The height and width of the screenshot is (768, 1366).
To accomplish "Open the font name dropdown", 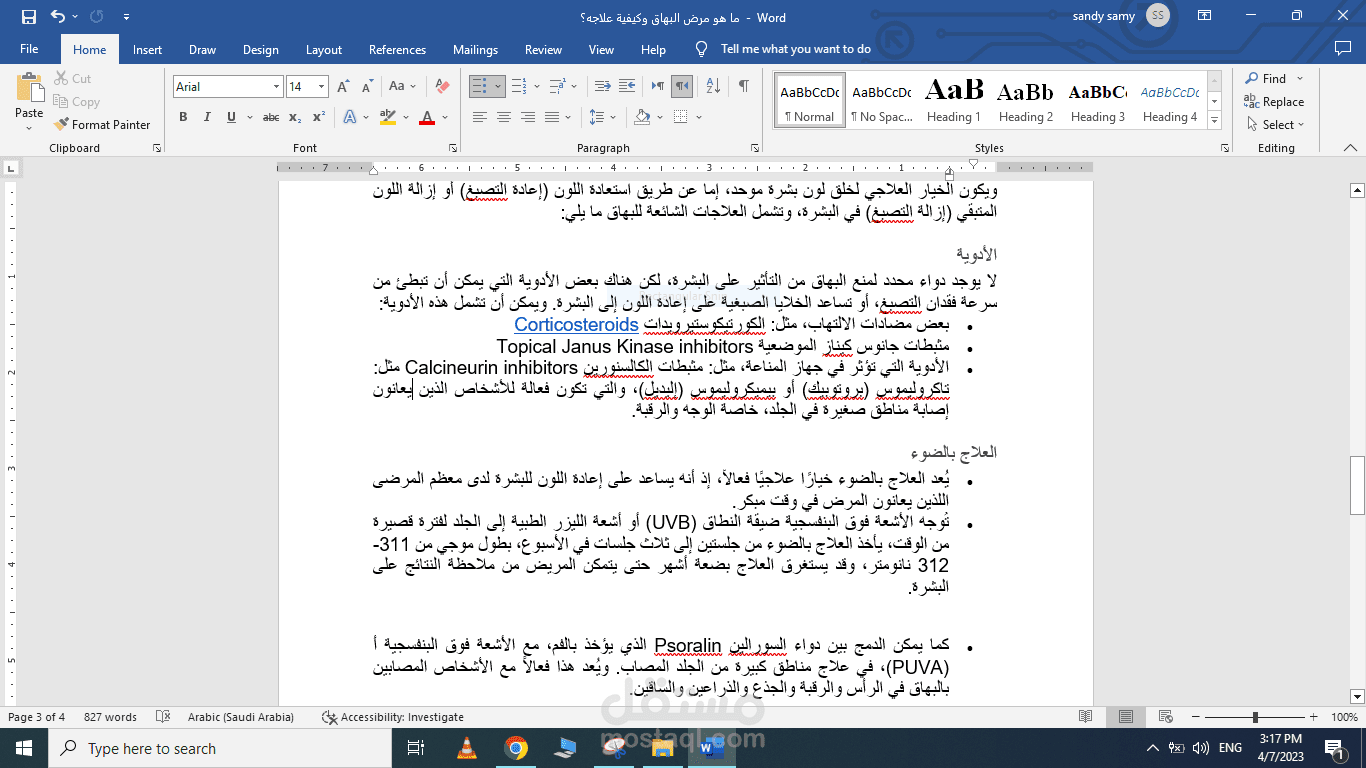I will 276,87.
